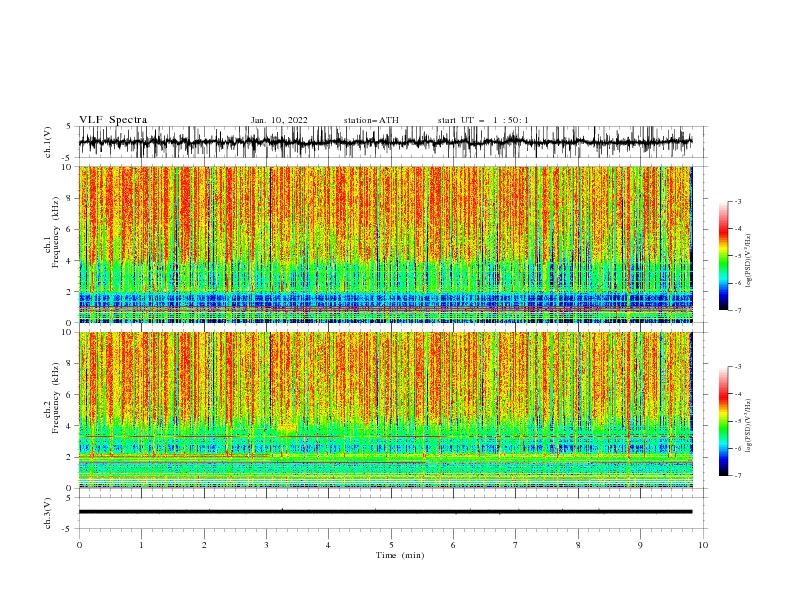Click tick label "10" on the Time (min) axis
Viewport: 792px width, 612px height.
pyautogui.click(x=703, y=545)
